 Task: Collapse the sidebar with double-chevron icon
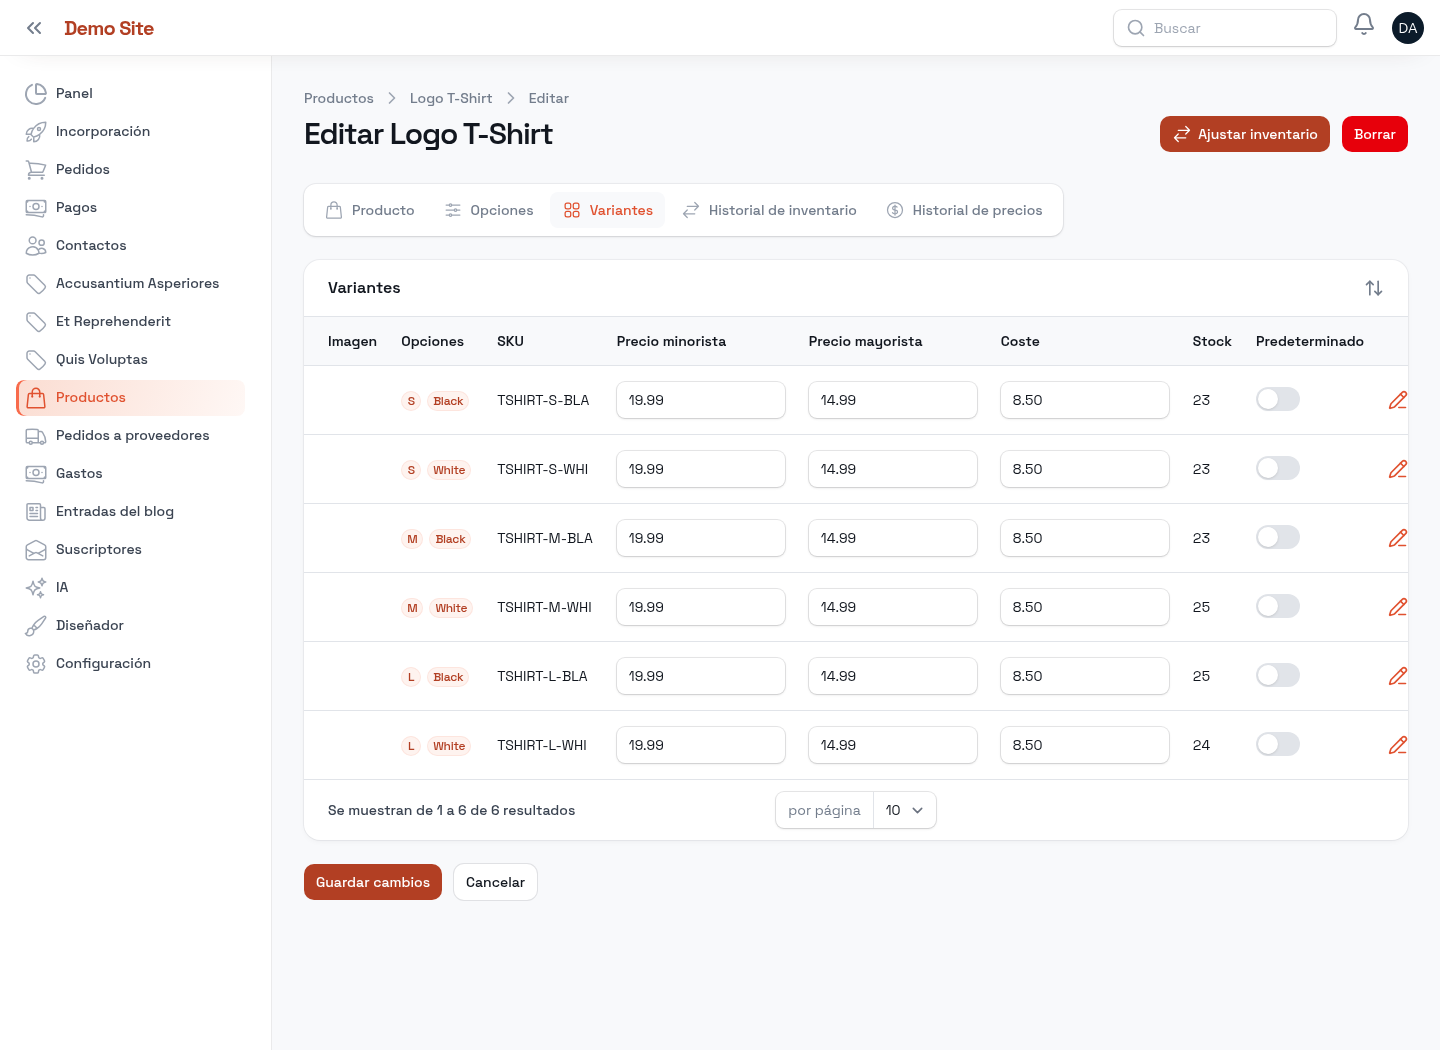[34, 28]
